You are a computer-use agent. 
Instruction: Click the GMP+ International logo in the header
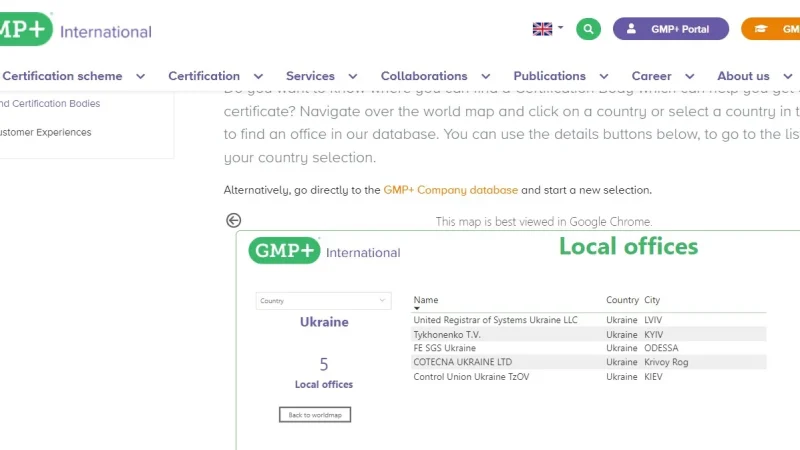pyautogui.click(x=76, y=30)
